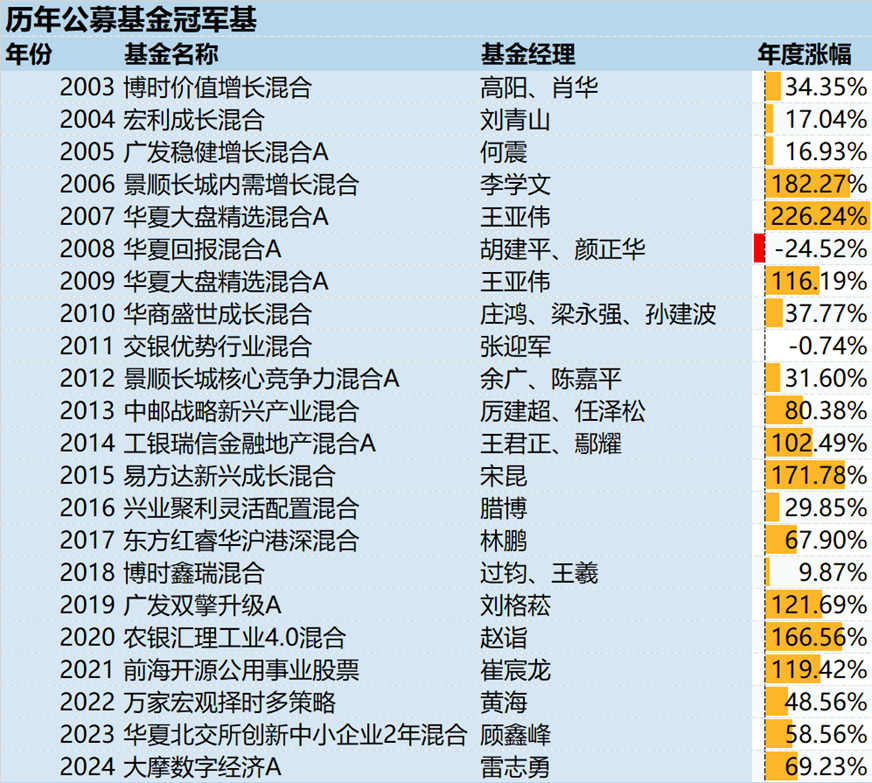The height and width of the screenshot is (783, 872).
Task: Select manager cell 张迎军
Action: [x=516, y=346]
